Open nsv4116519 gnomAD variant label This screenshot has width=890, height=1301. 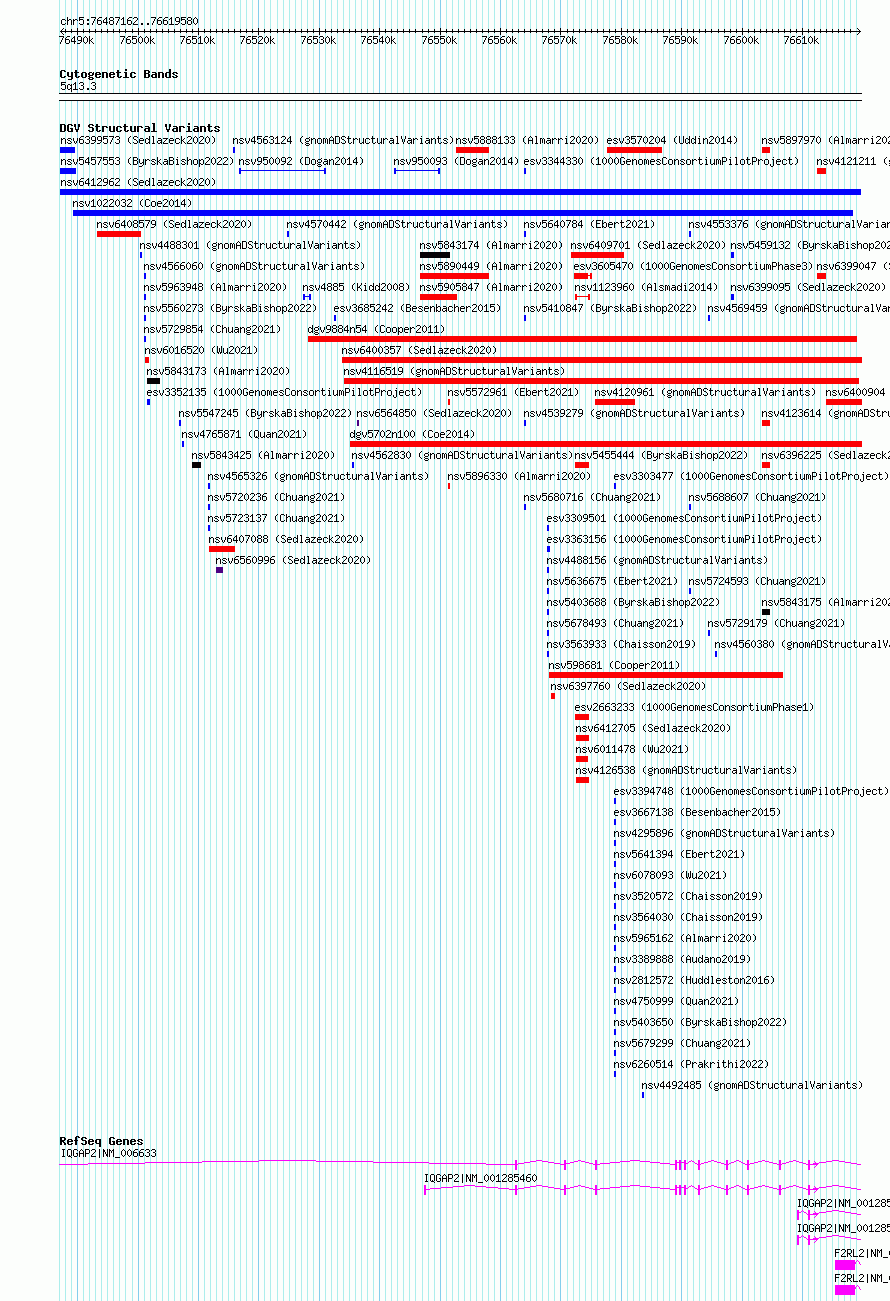[x=454, y=372]
